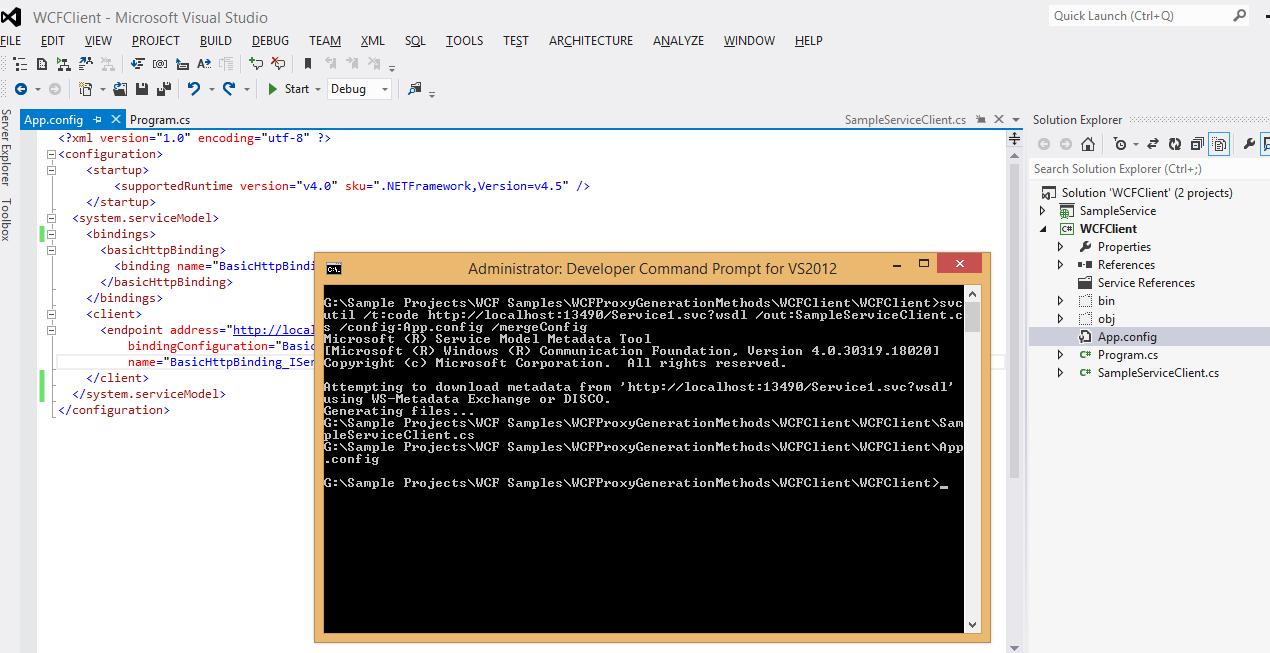
Task: Click the document page icon in the top toolbar
Action: (42, 64)
